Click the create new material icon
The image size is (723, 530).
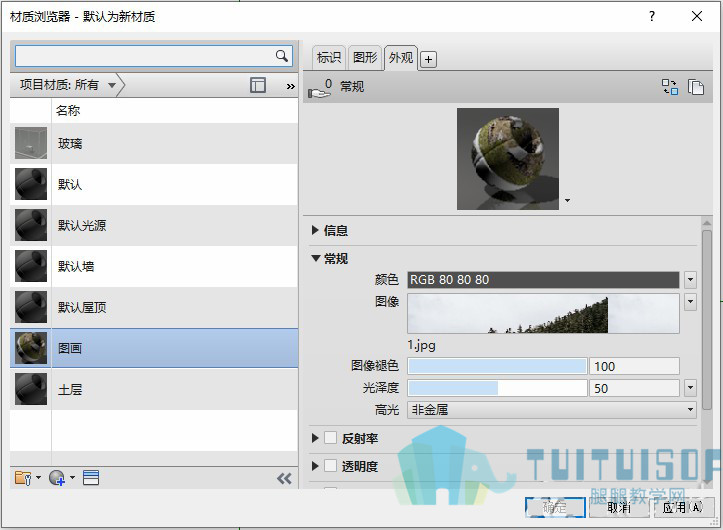coord(57,477)
